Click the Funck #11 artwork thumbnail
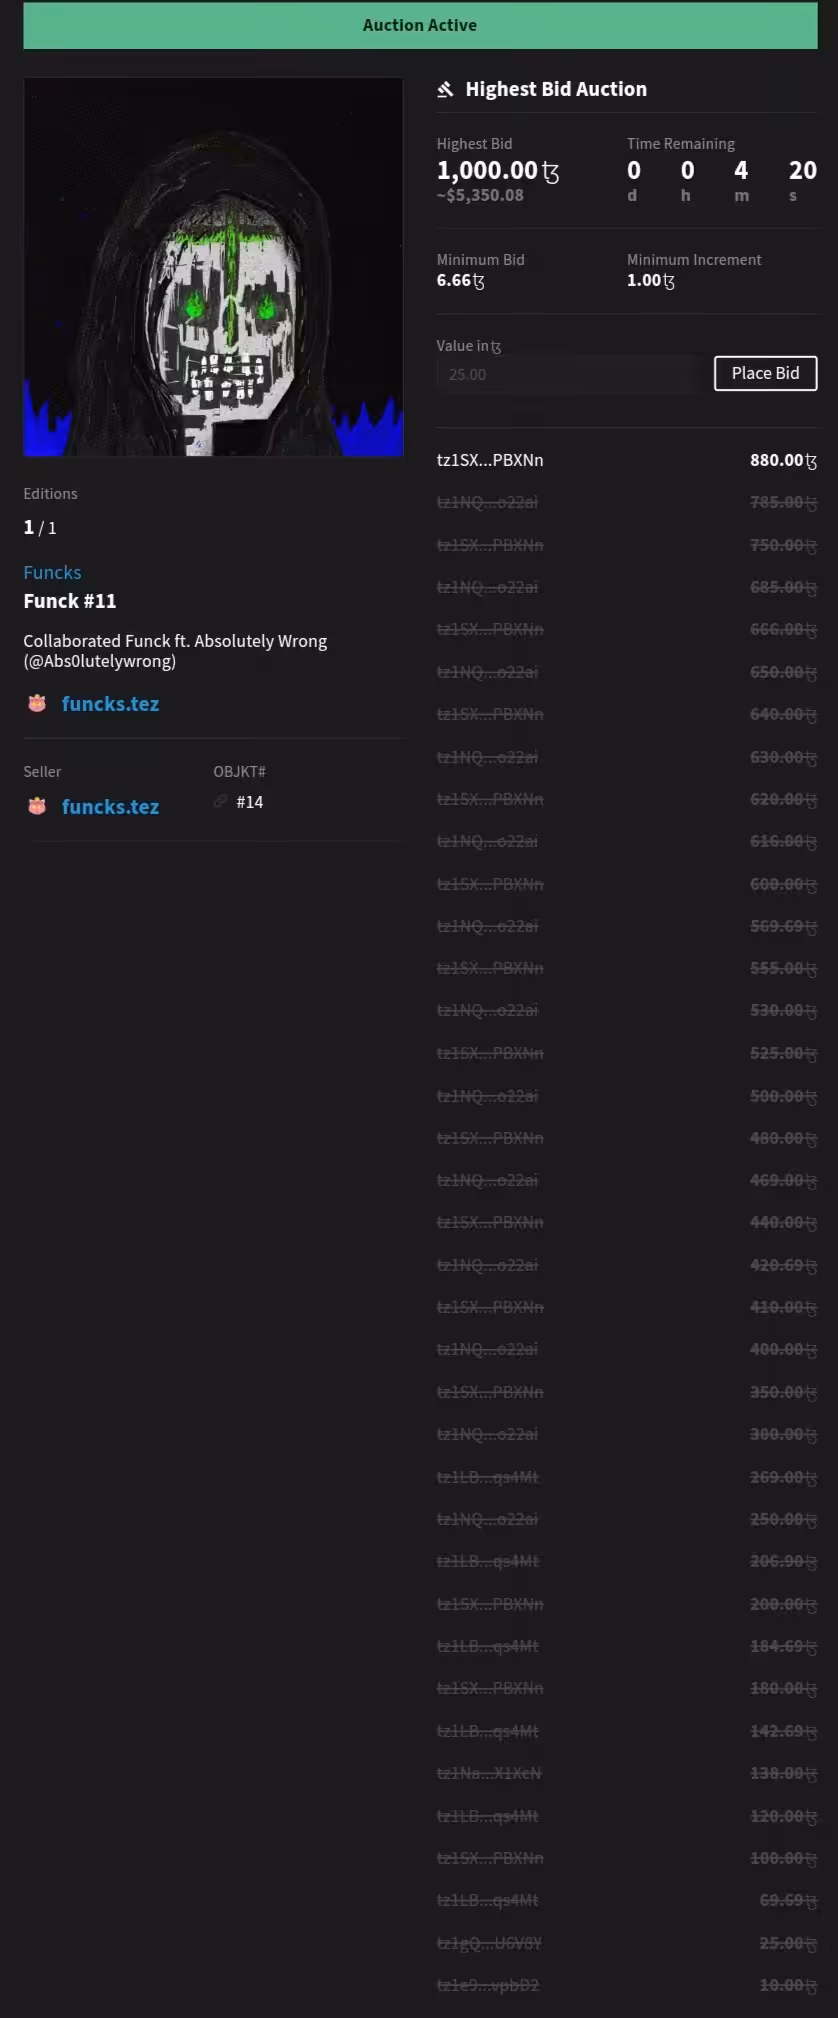The width and height of the screenshot is (838, 2018). click(x=213, y=267)
